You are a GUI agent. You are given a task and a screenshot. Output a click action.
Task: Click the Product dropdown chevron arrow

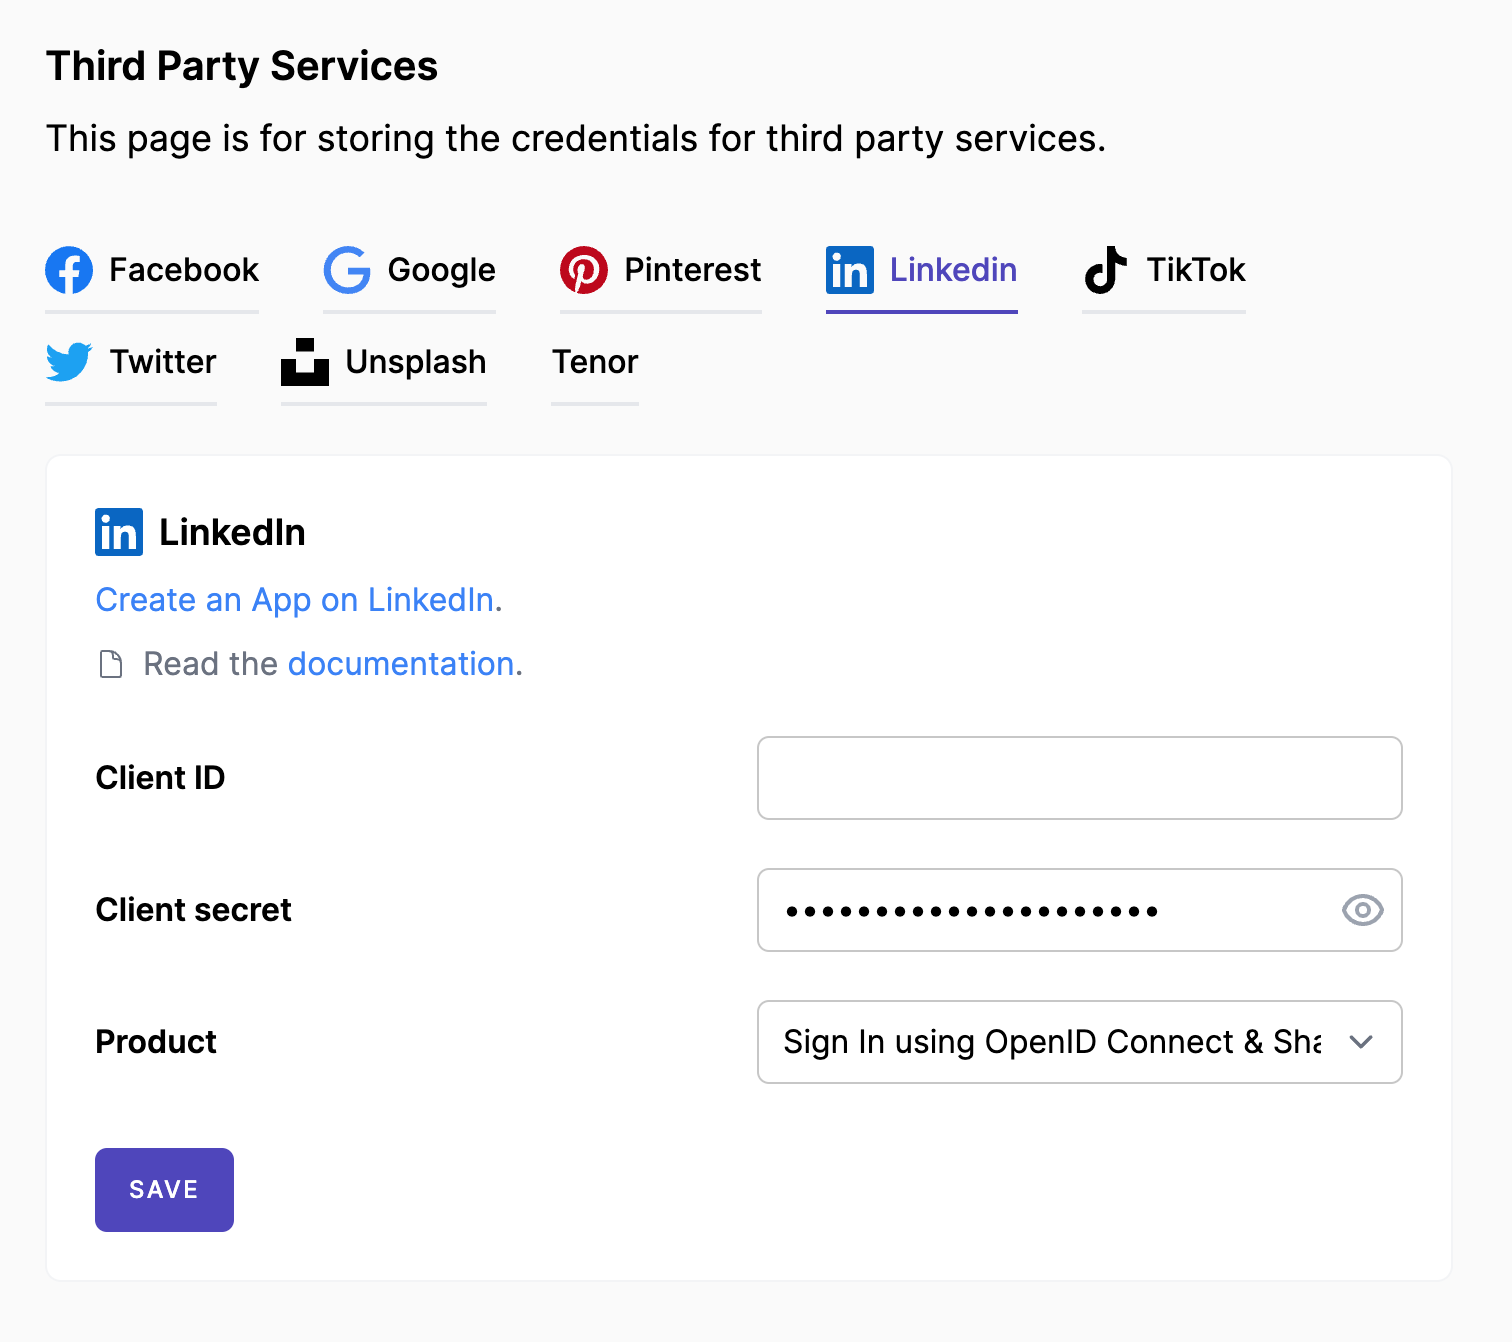click(1360, 1042)
